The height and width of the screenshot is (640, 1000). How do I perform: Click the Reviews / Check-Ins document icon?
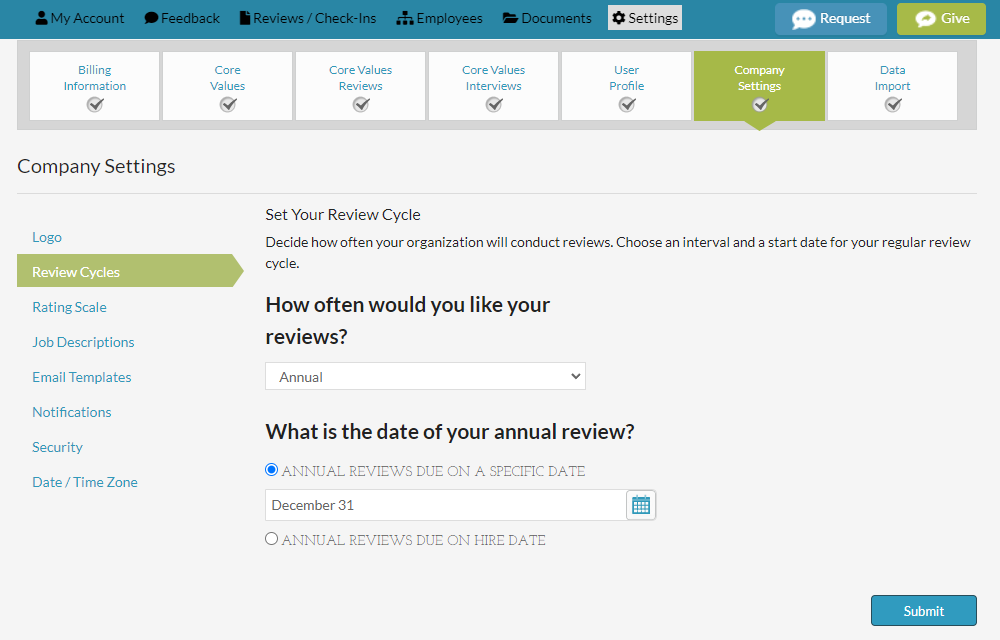tap(245, 18)
